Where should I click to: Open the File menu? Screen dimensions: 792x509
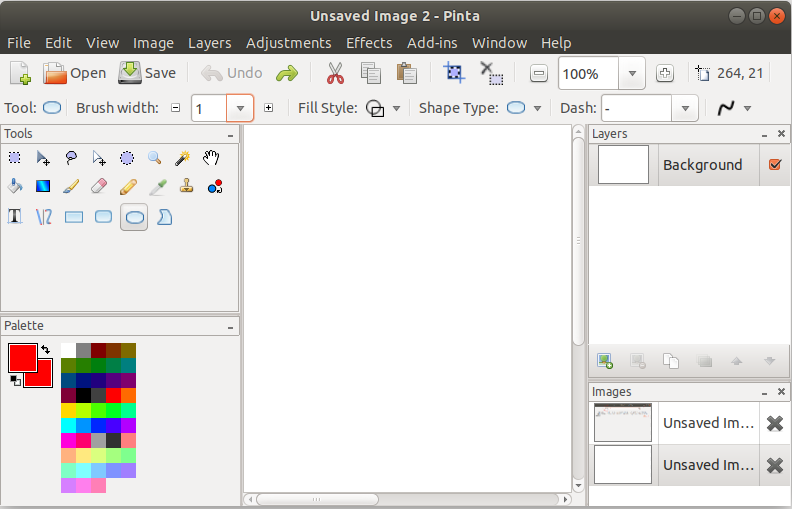(x=19, y=43)
